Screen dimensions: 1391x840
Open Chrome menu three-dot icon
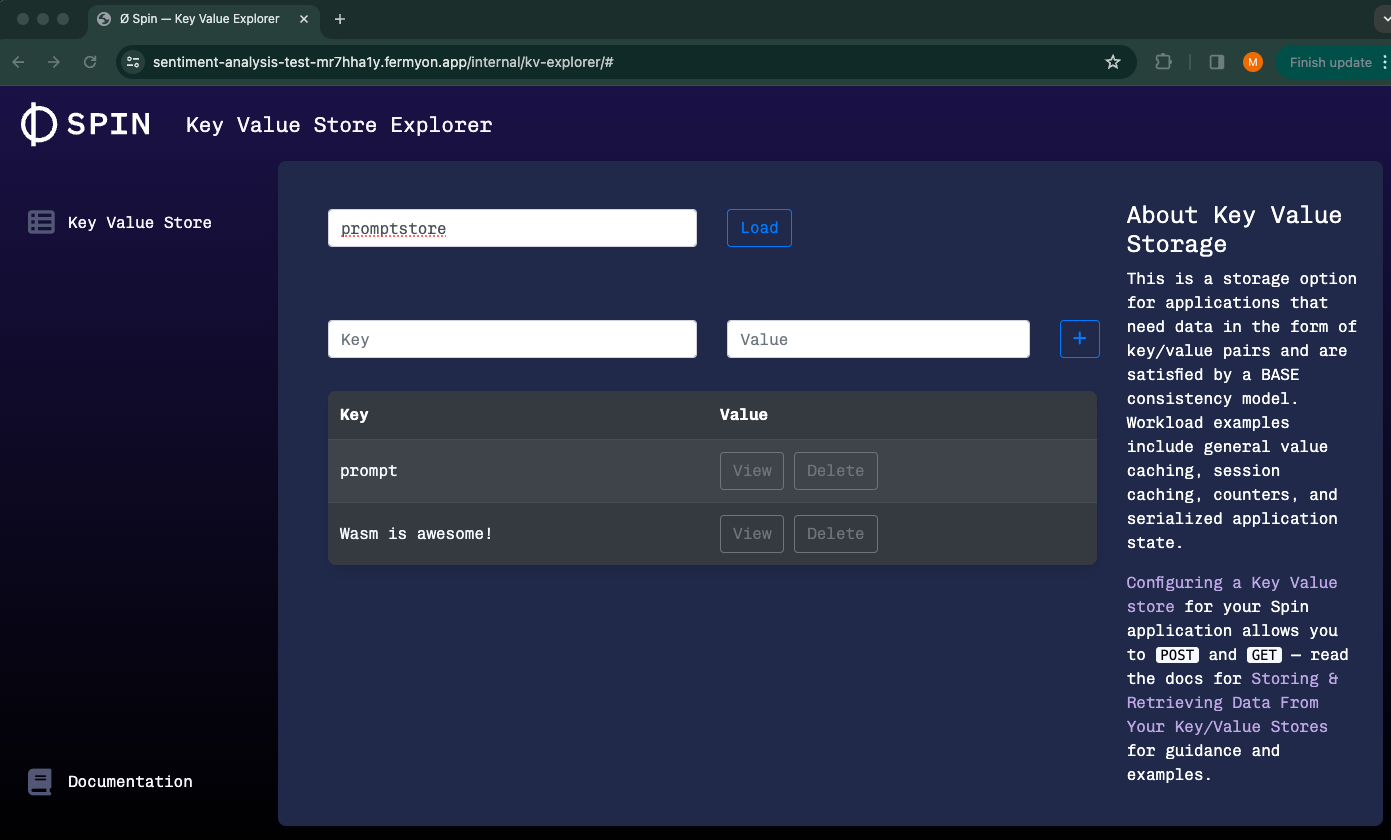[1384, 62]
